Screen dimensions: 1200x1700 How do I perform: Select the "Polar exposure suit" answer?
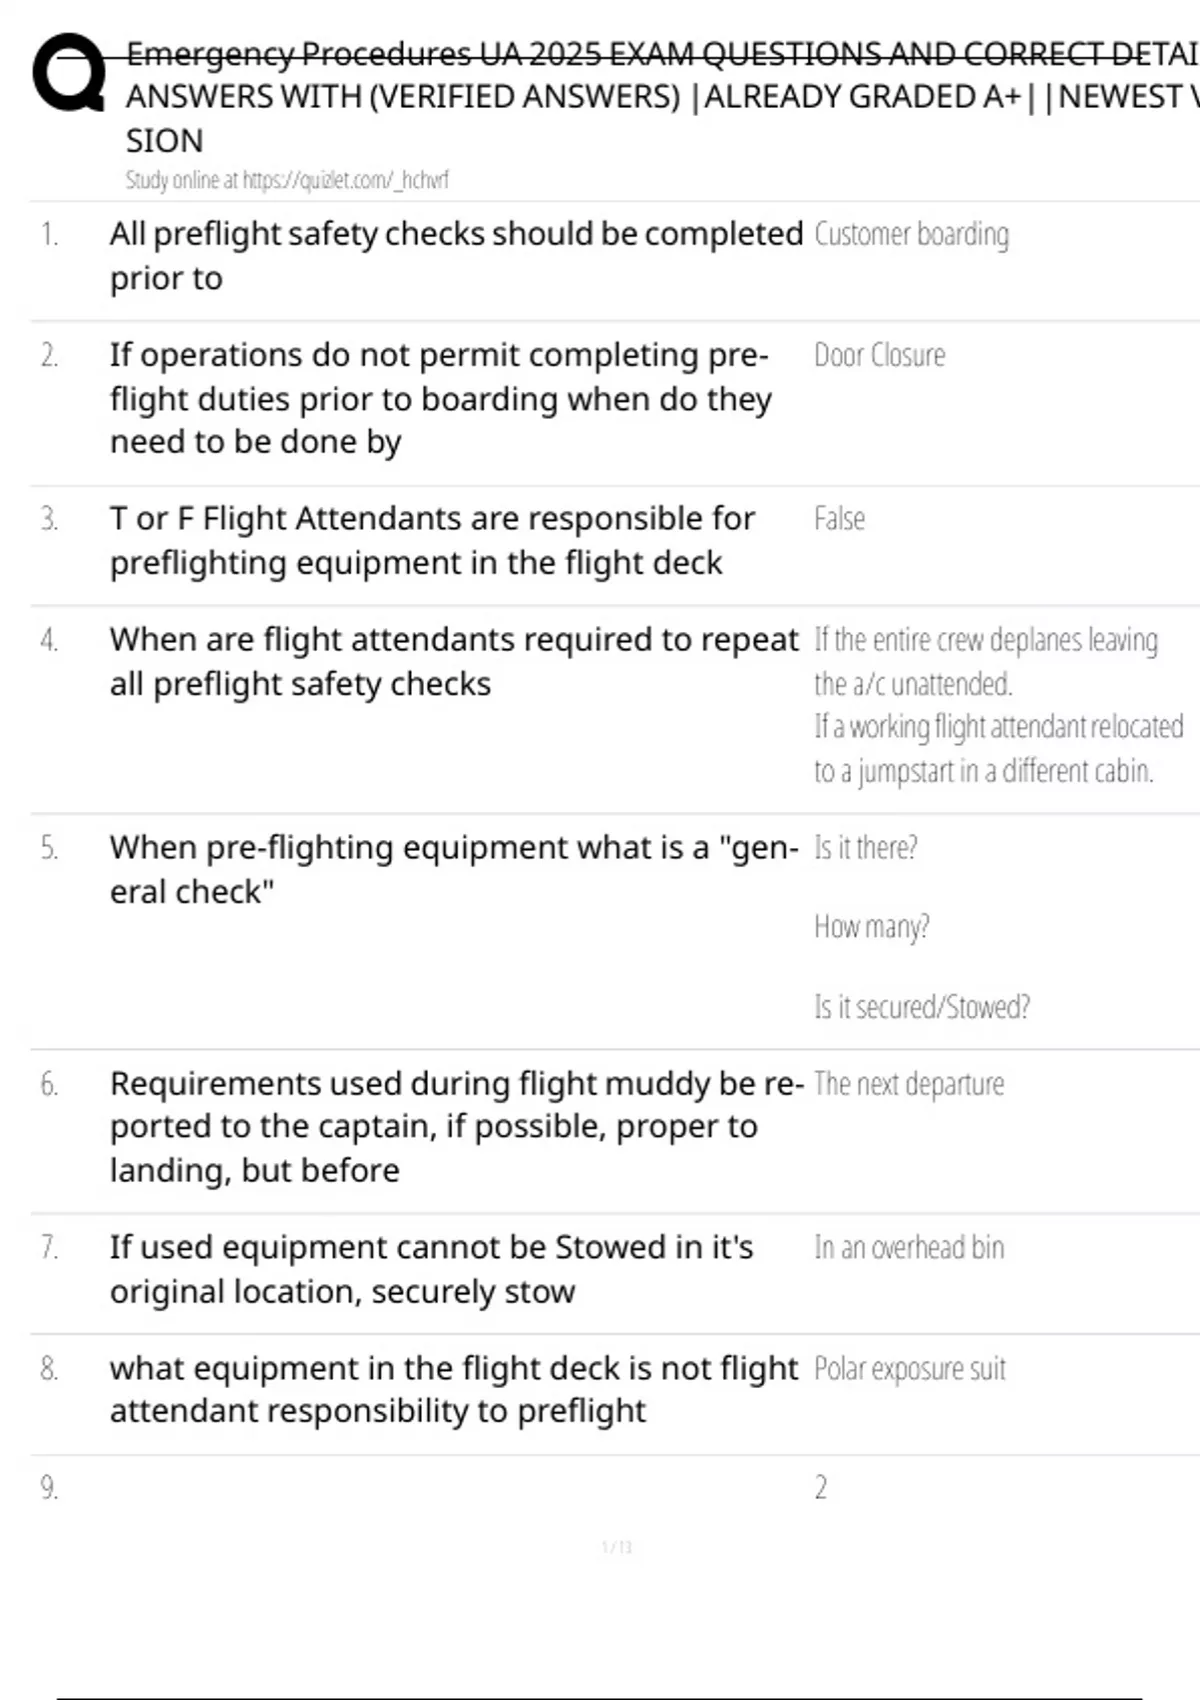coord(909,1369)
